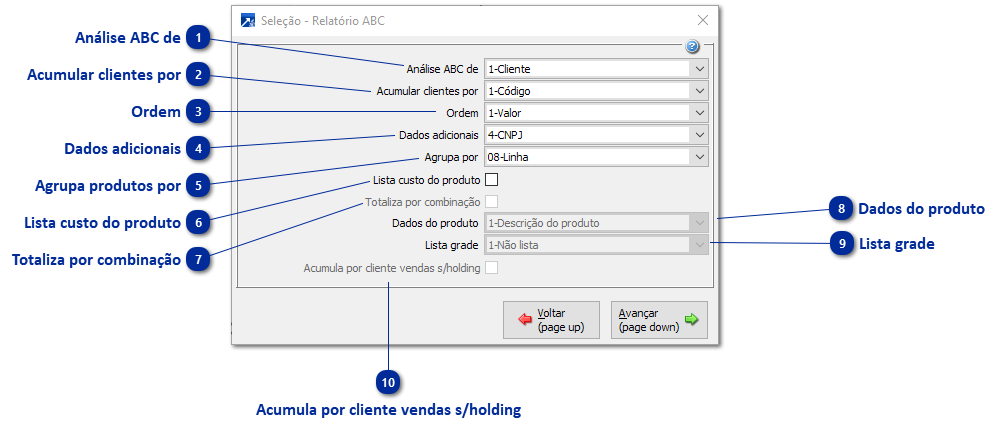
Task: Open the Dados do produto dropdown arrow
Action: (699, 223)
